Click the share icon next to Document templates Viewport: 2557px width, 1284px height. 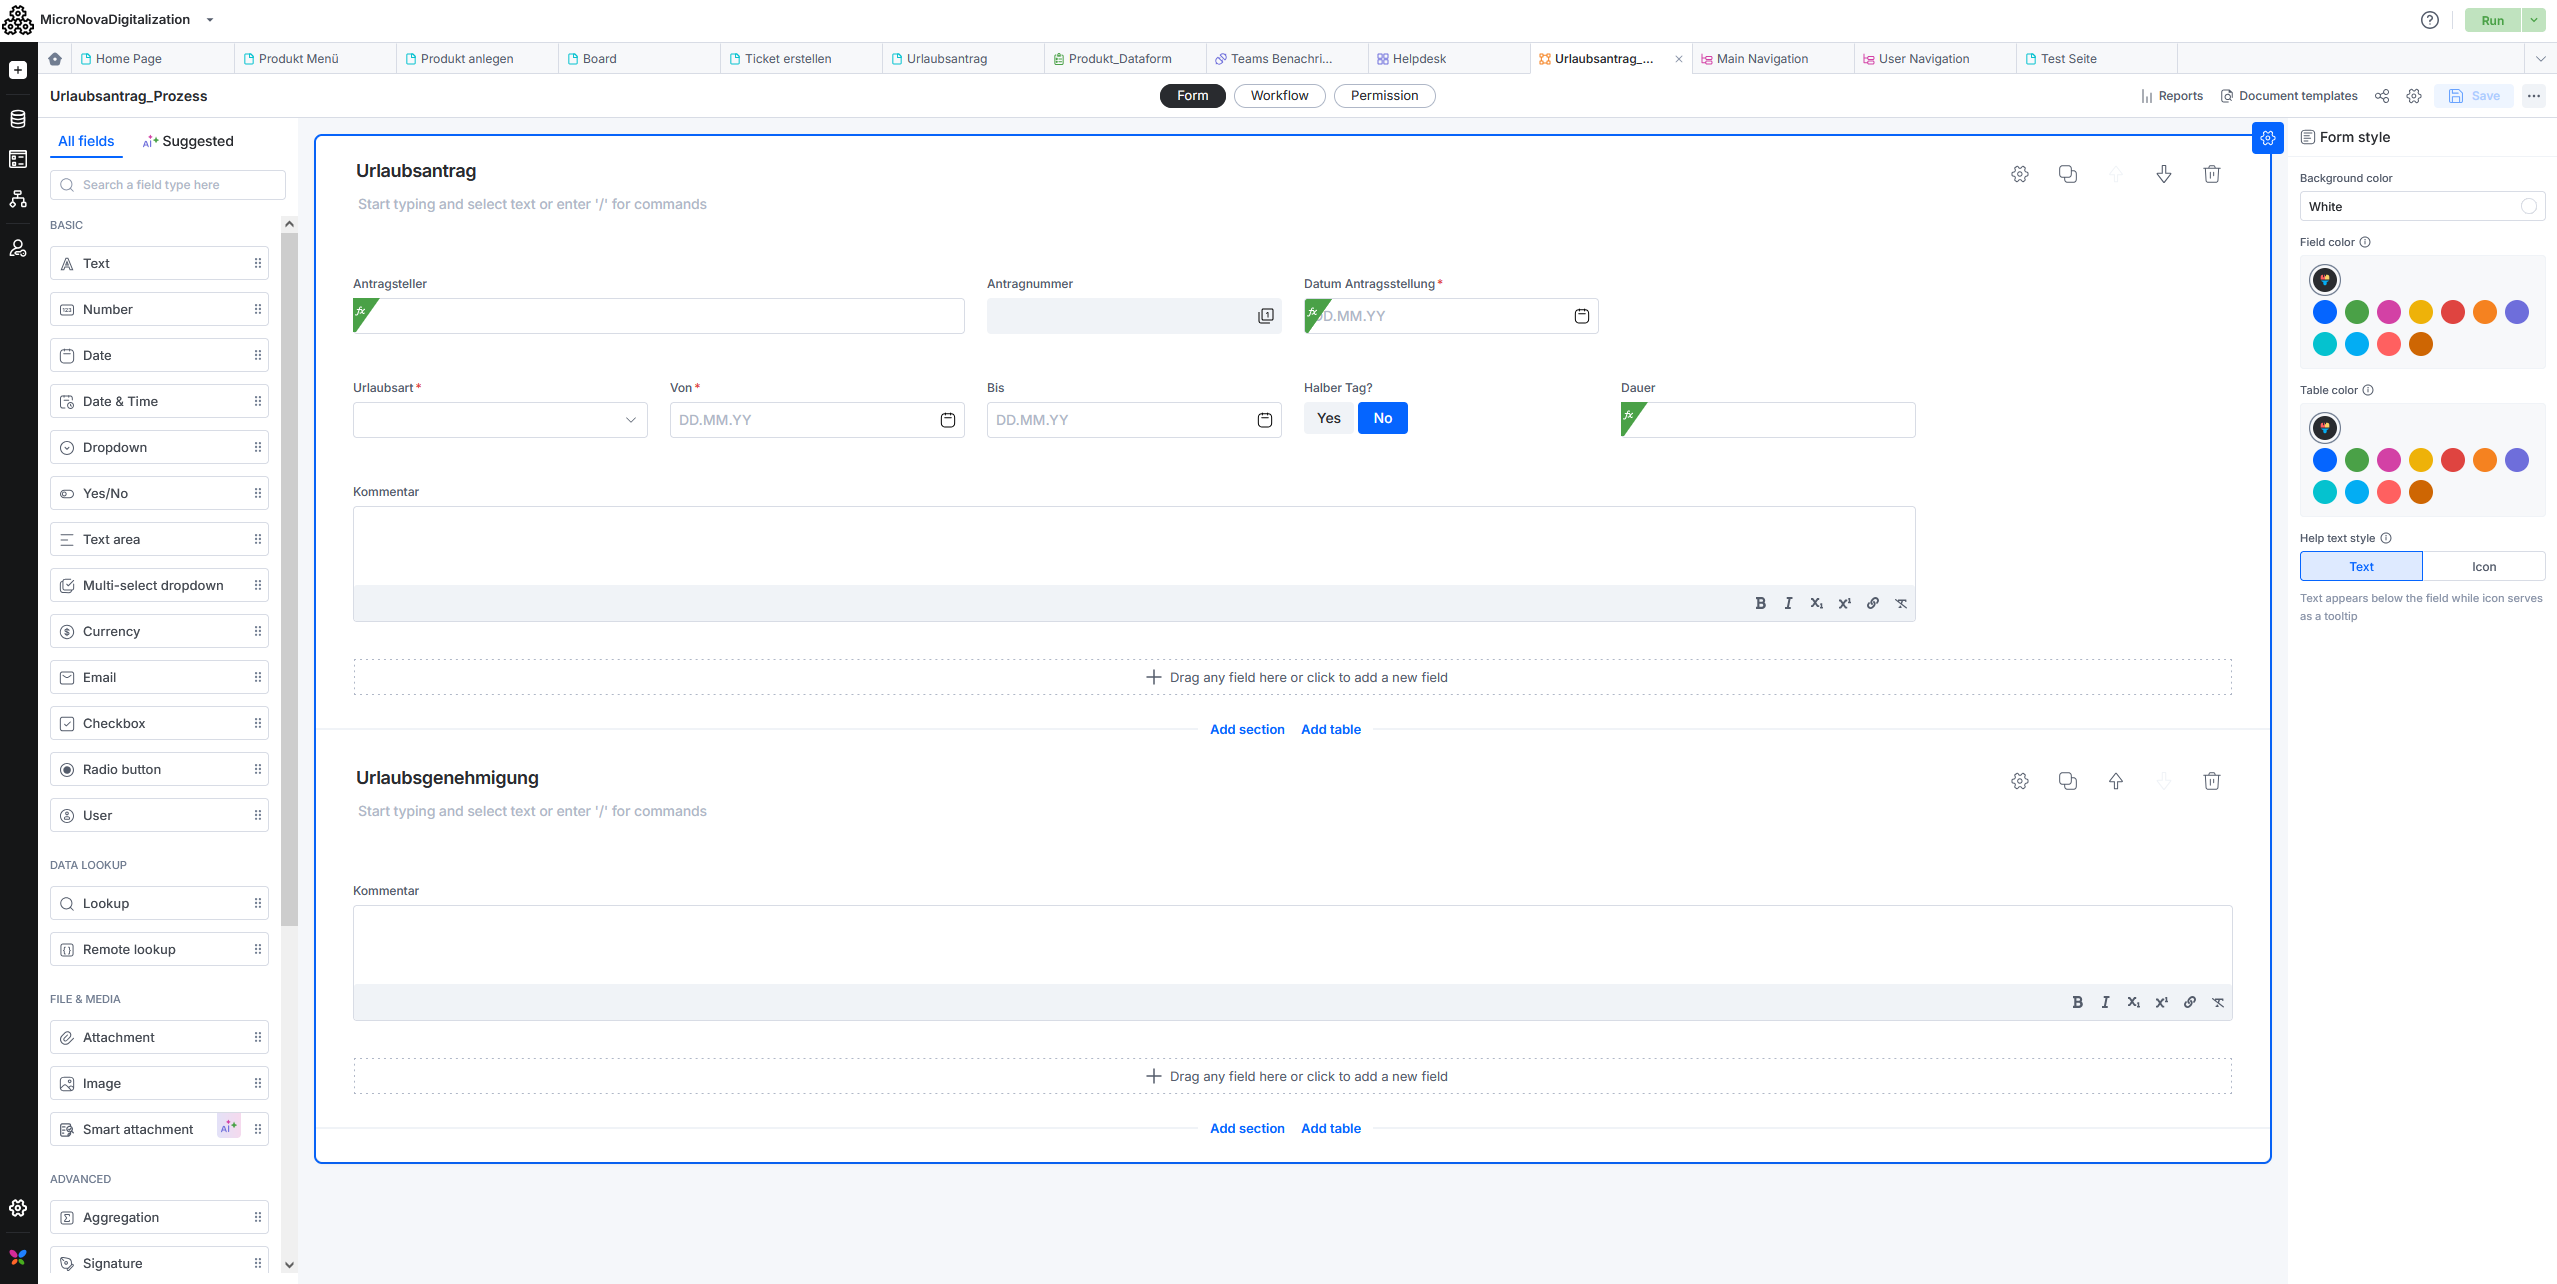pos(2381,96)
